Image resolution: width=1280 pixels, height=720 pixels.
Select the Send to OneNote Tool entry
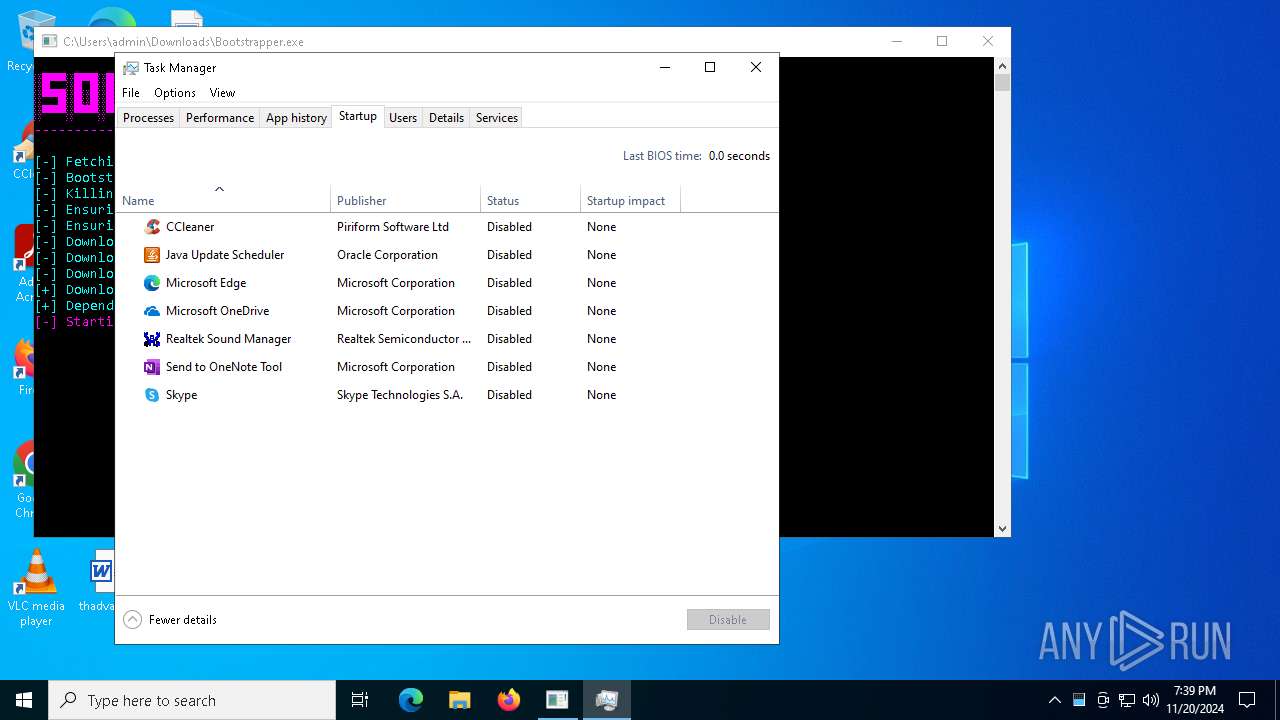pyautogui.click(x=224, y=367)
